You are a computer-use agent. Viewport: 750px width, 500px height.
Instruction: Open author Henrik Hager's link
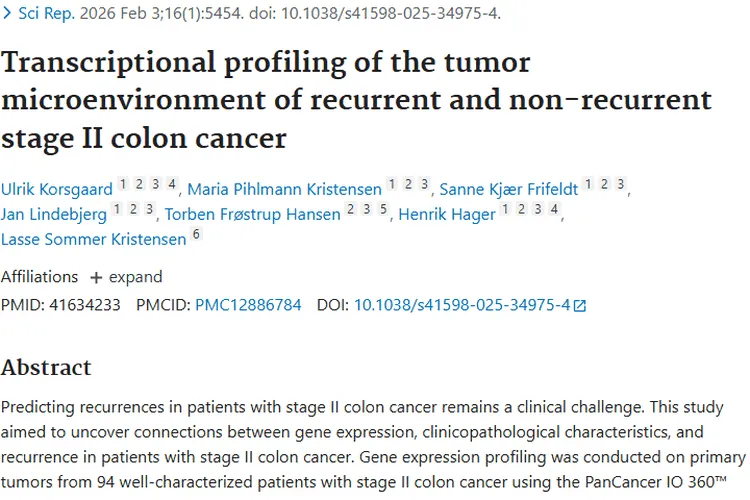pos(447,213)
